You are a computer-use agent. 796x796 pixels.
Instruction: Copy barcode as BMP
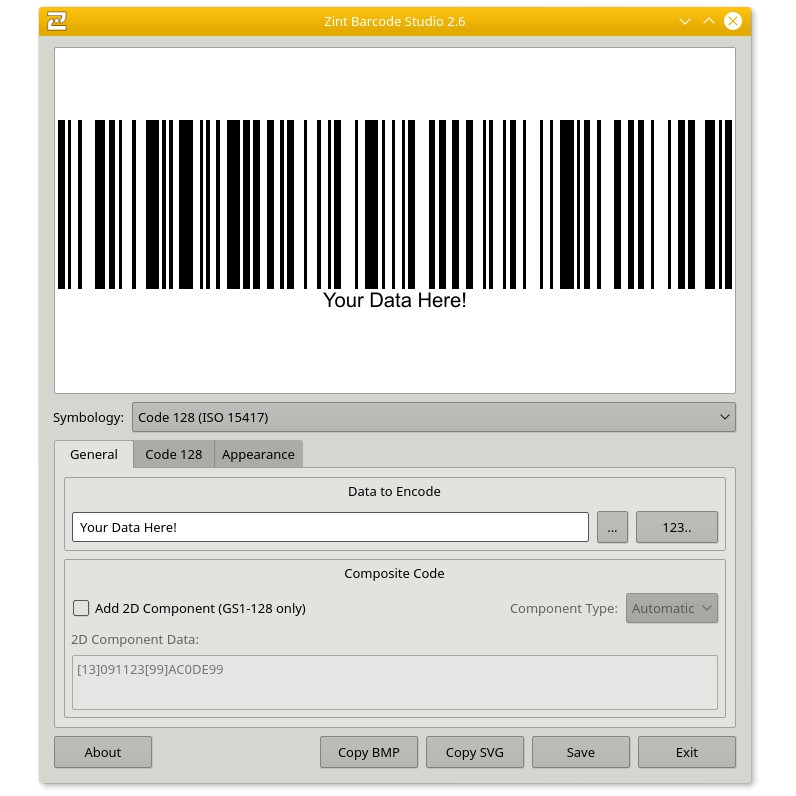coord(369,752)
